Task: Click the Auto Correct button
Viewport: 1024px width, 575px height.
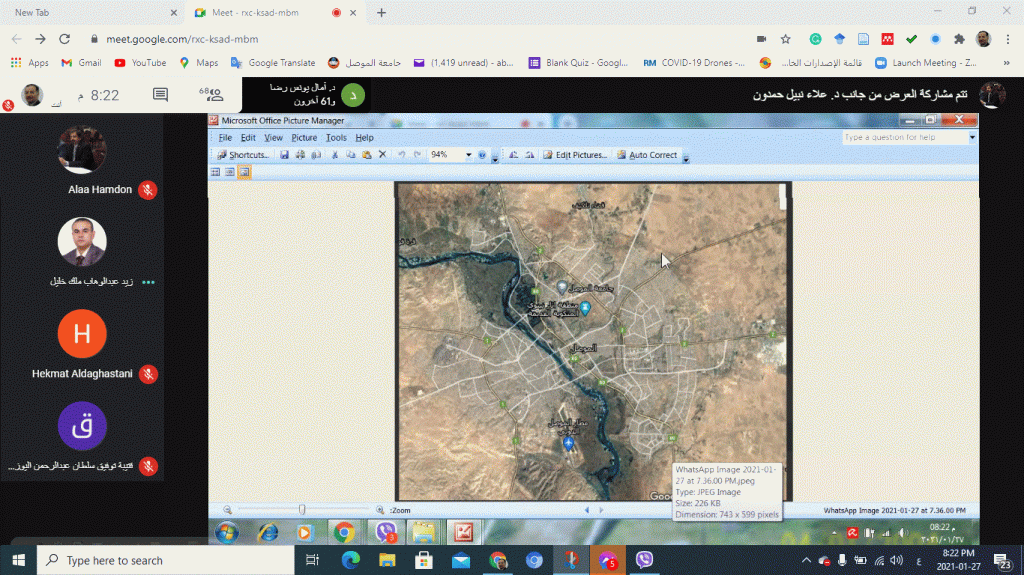Action: [x=647, y=155]
